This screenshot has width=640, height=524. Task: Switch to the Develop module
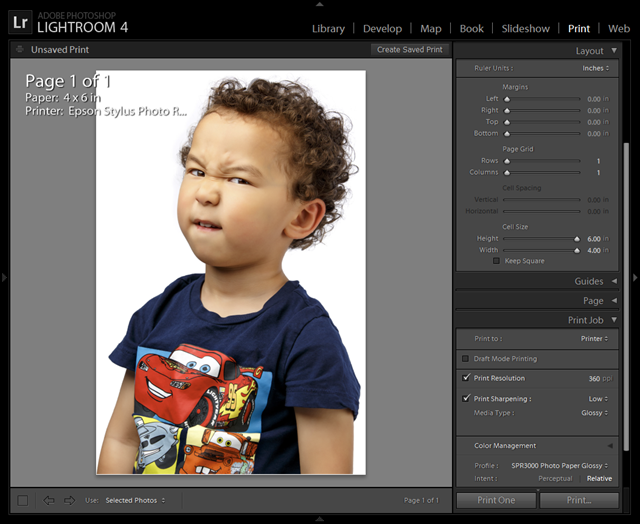pyautogui.click(x=382, y=29)
